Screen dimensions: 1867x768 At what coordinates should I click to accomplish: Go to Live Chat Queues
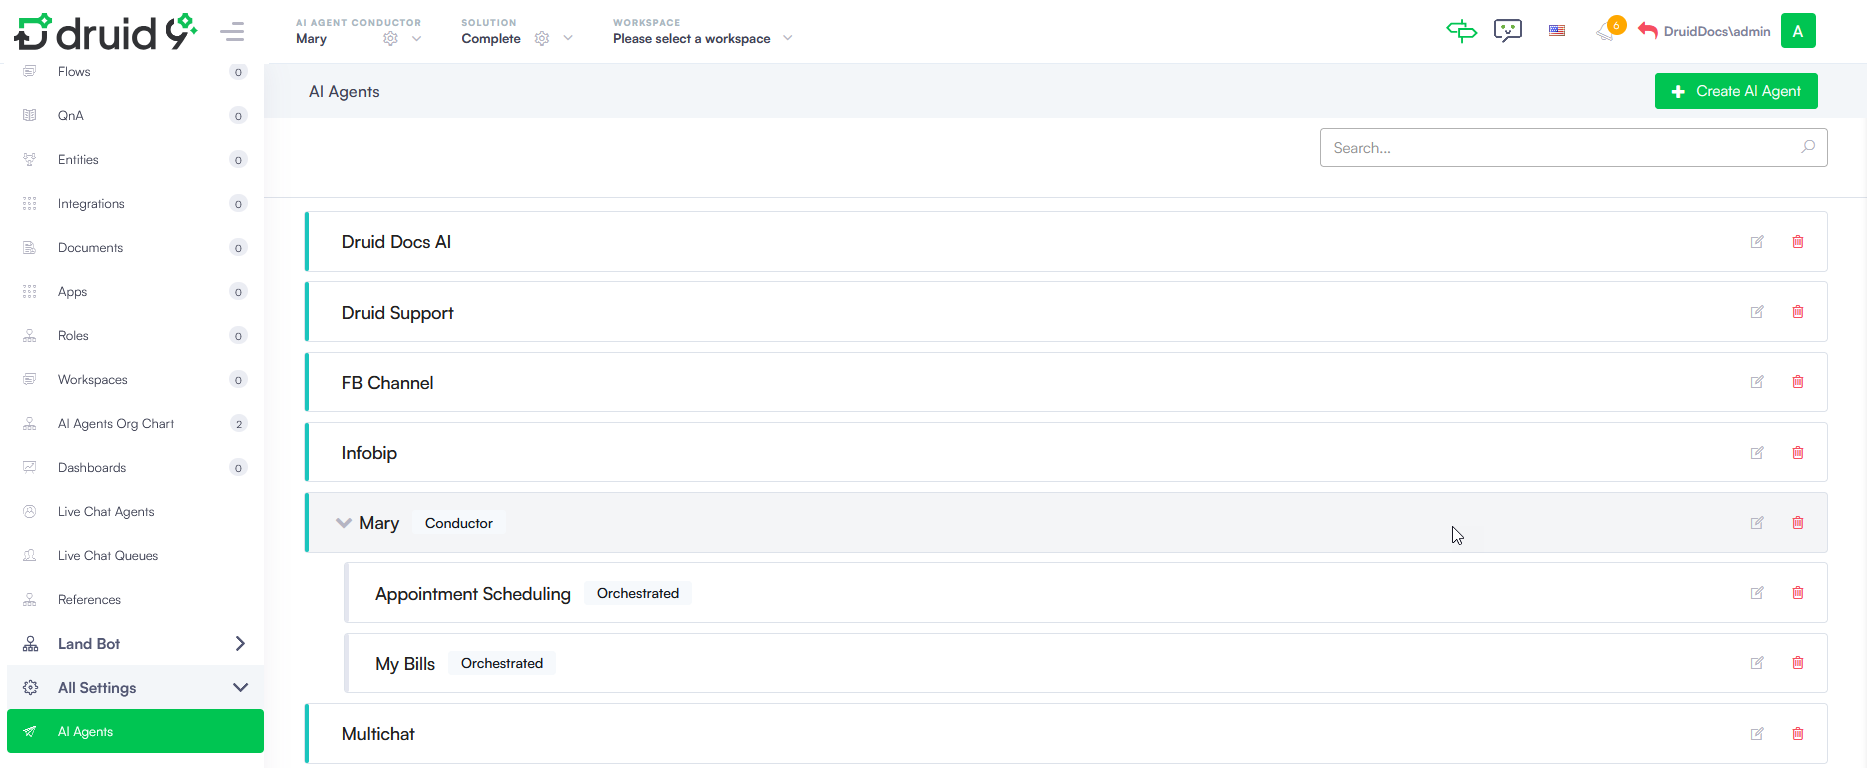click(x=108, y=556)
